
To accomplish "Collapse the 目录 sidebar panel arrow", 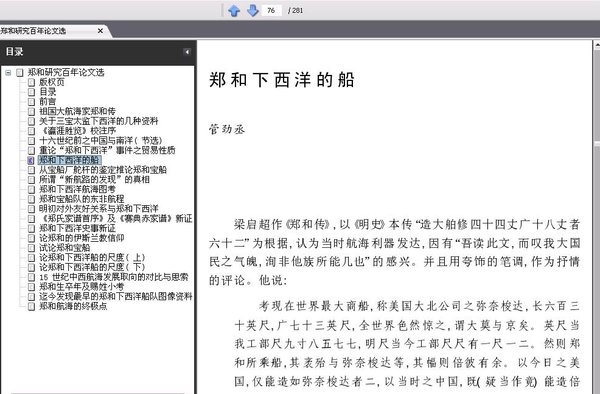I will click(187, 52).
